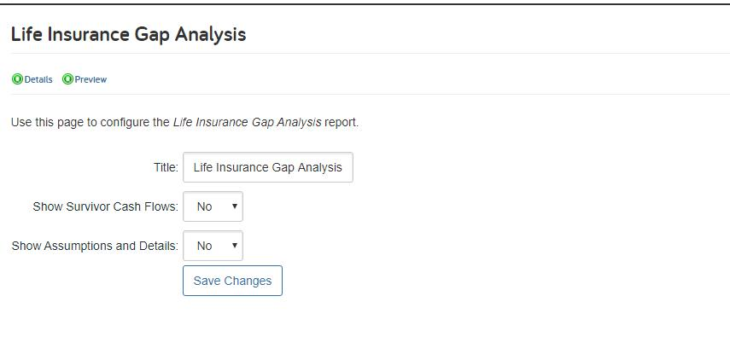The width and height of the screenshot is (730, 360).
Task: Open the Show Survivor Cash Flows dropdown
Action: click(x=213, y=206)
